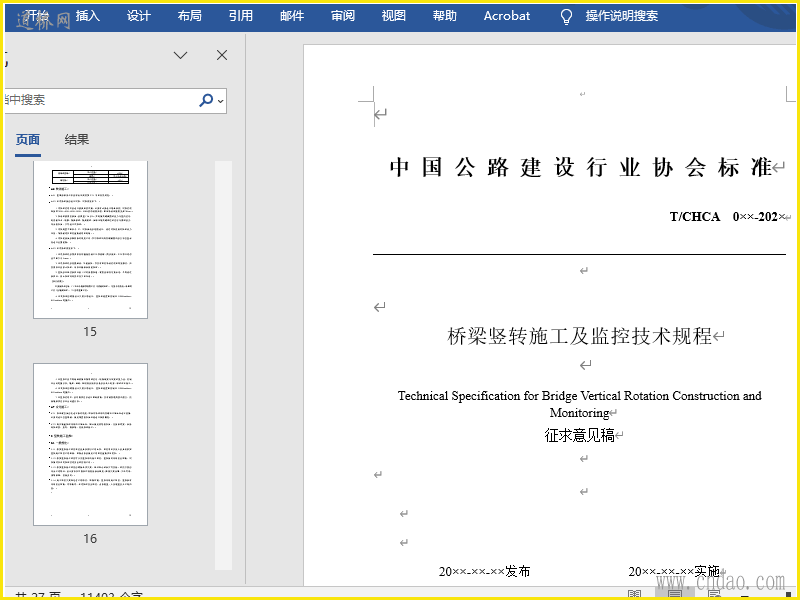
Task: Show the 页面 tab in navigation pane
Action: click(x=28, y=140)
